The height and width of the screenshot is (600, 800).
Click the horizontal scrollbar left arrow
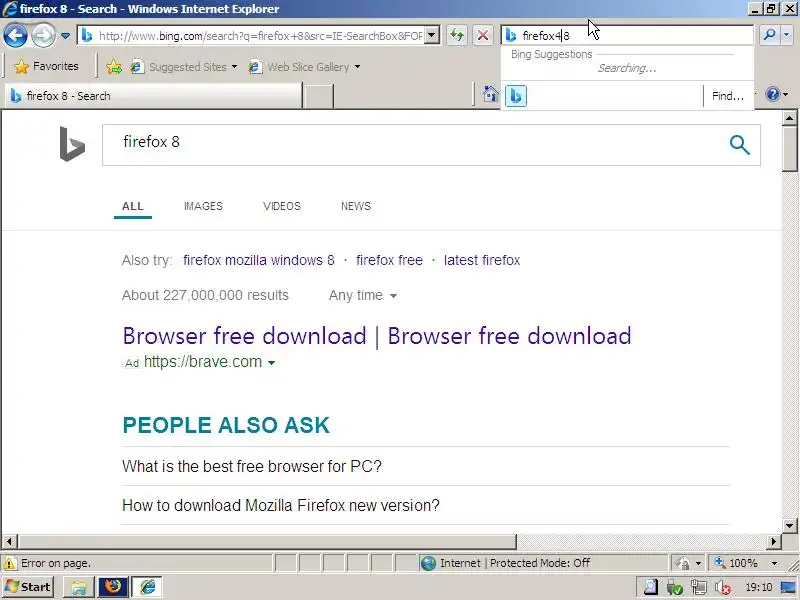9,541
